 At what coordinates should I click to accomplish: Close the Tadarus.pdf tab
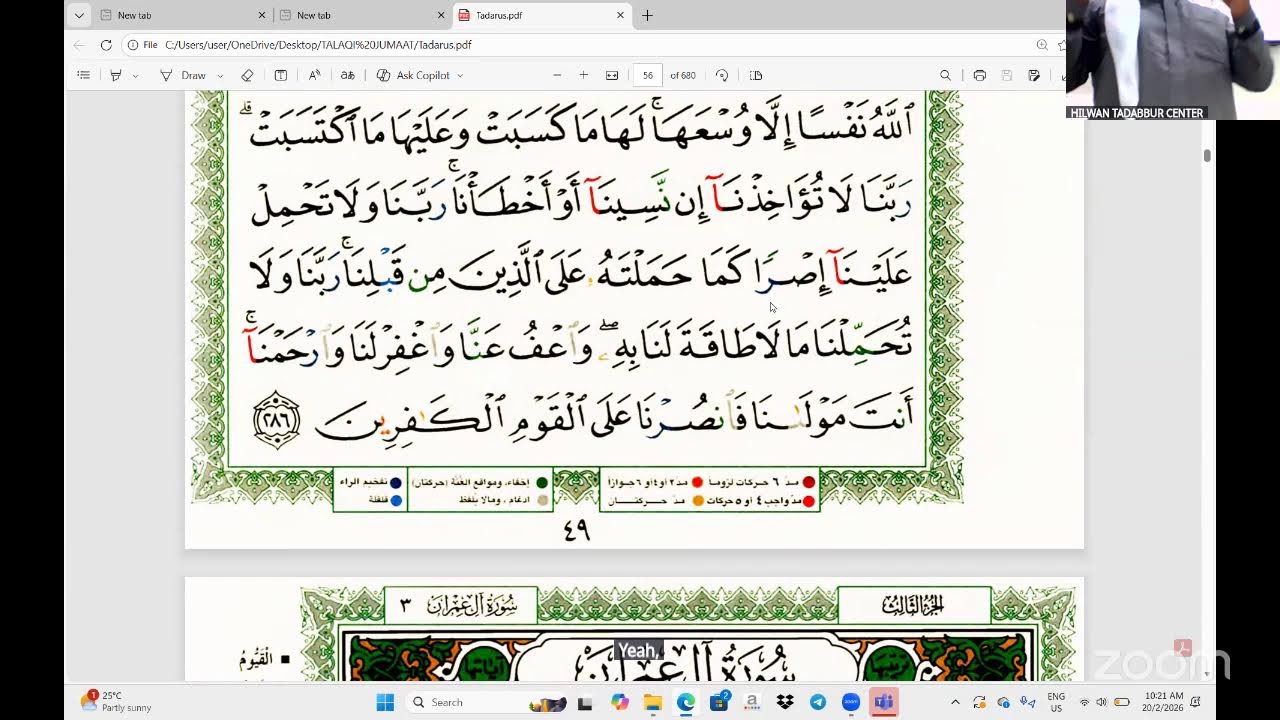pyautogui.click(x=620, y=15)
